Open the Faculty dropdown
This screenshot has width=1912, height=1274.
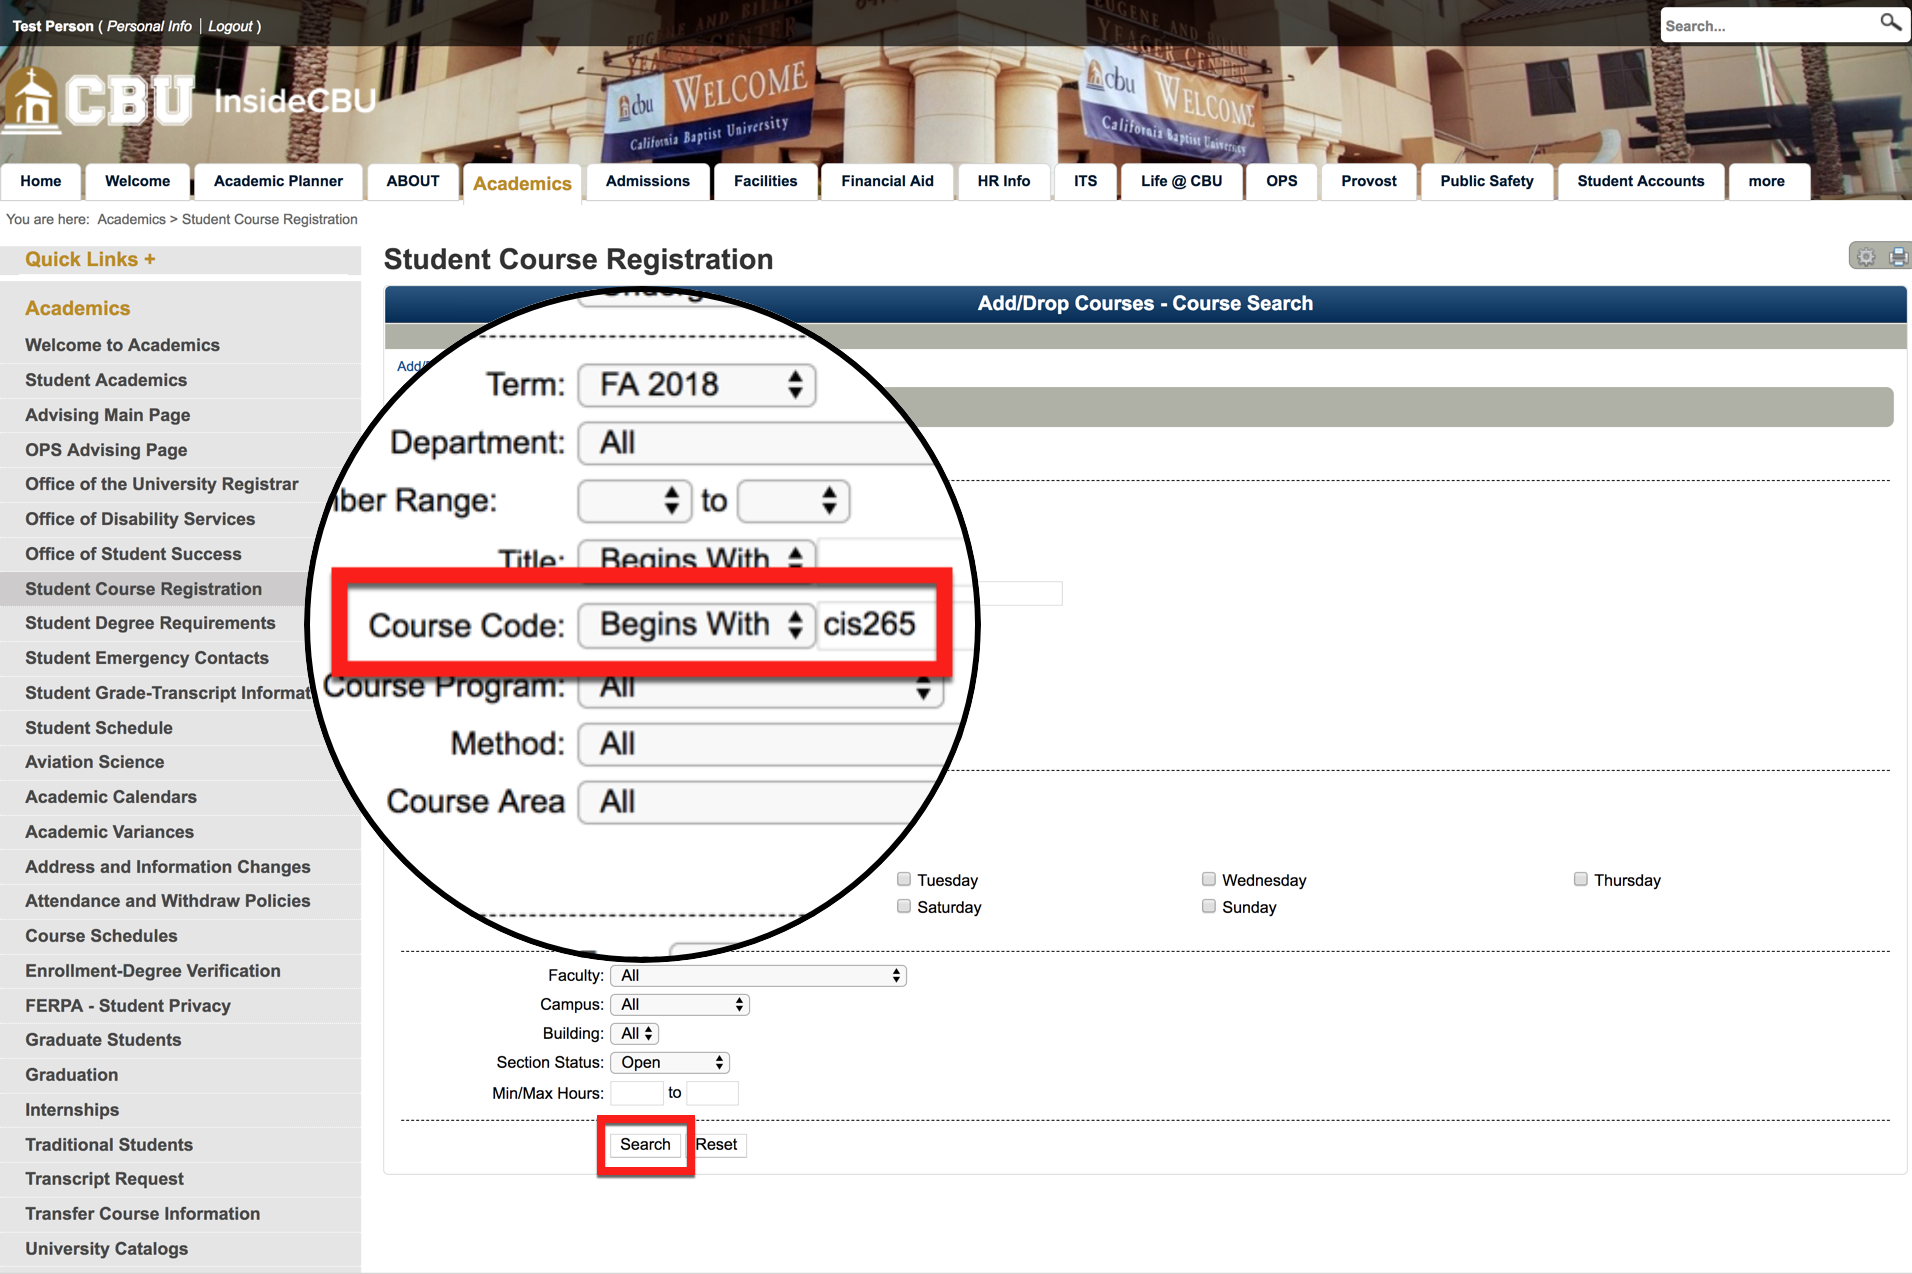758,976
